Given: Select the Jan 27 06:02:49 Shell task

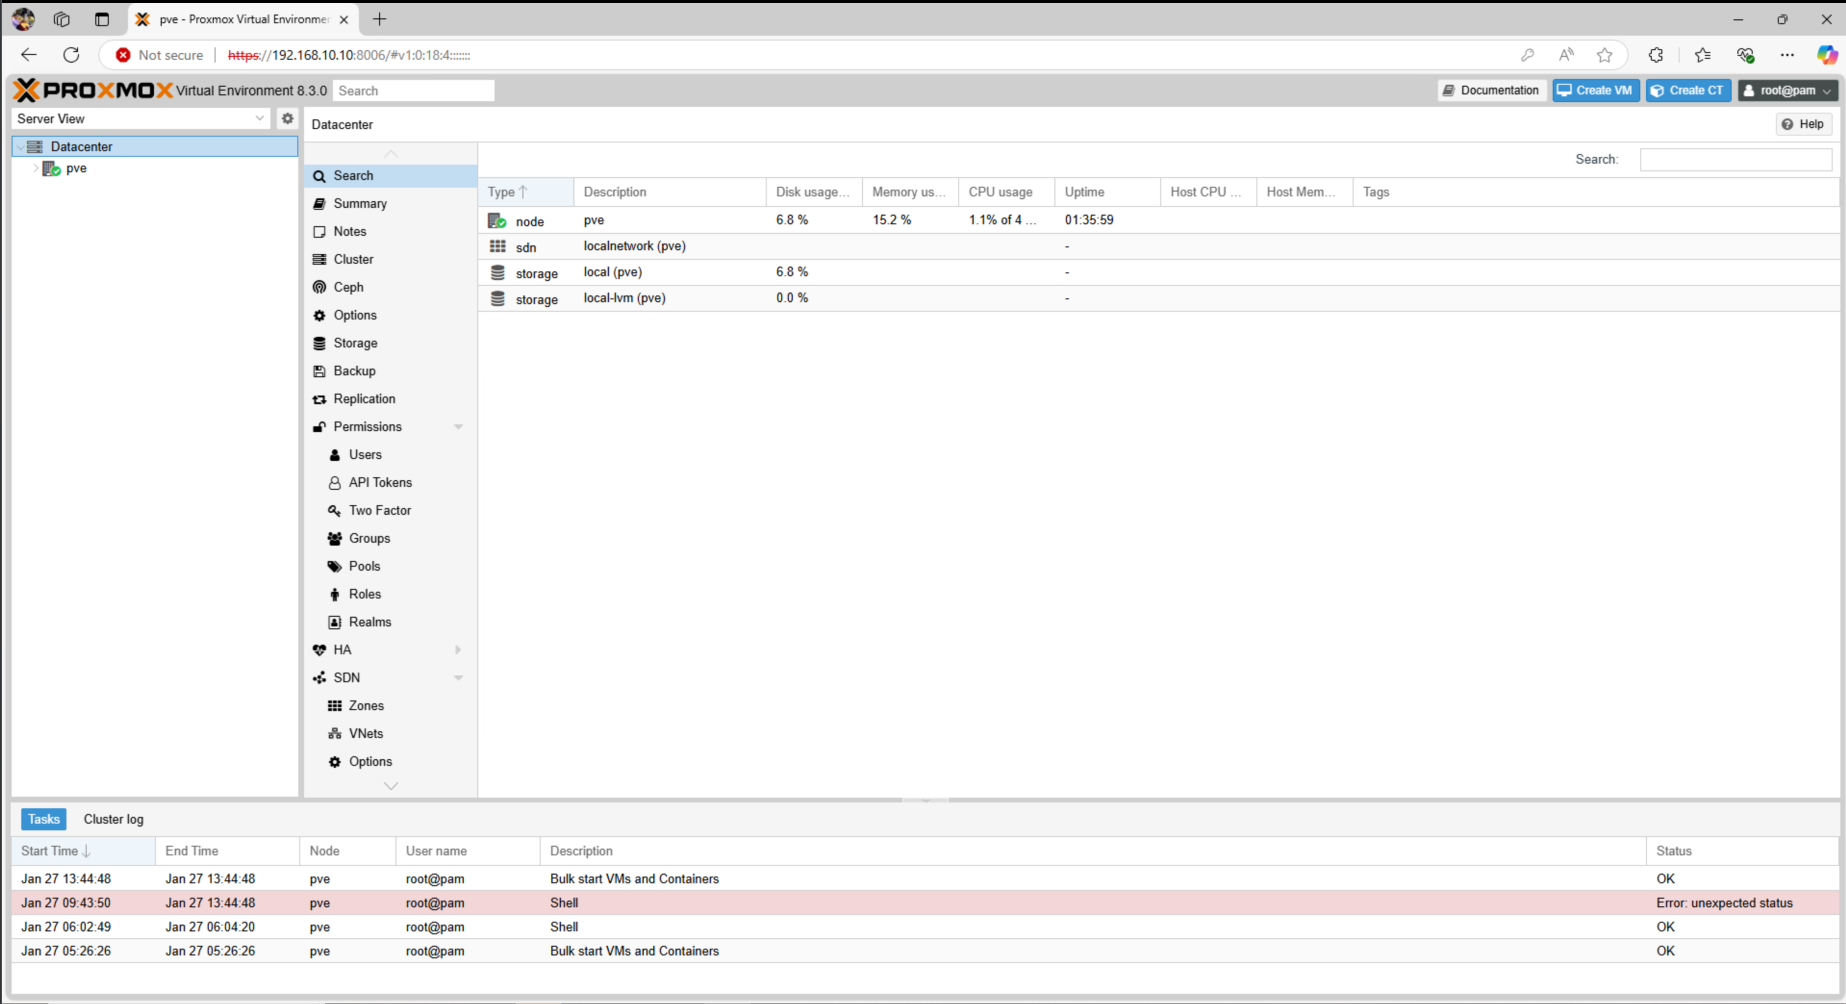Looking at the screenshot, I should (925, 927).
